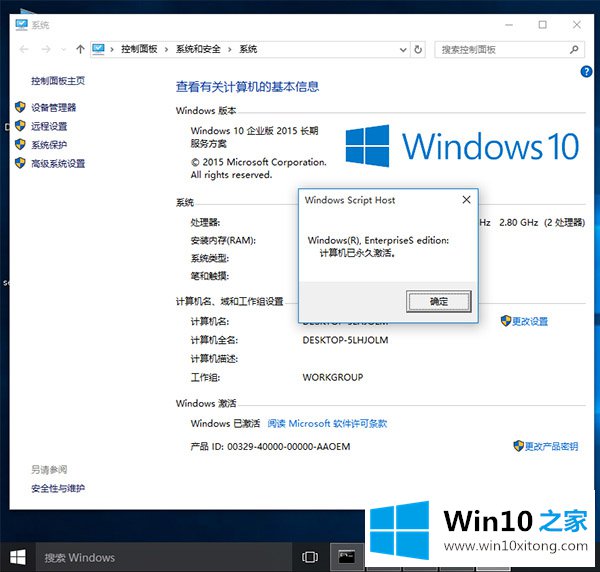Image resolution: width=600 pixels, height=572 pixels.
Task: Click the 查看有关计算机的基本信息 heading
Action: click(247, 87)
